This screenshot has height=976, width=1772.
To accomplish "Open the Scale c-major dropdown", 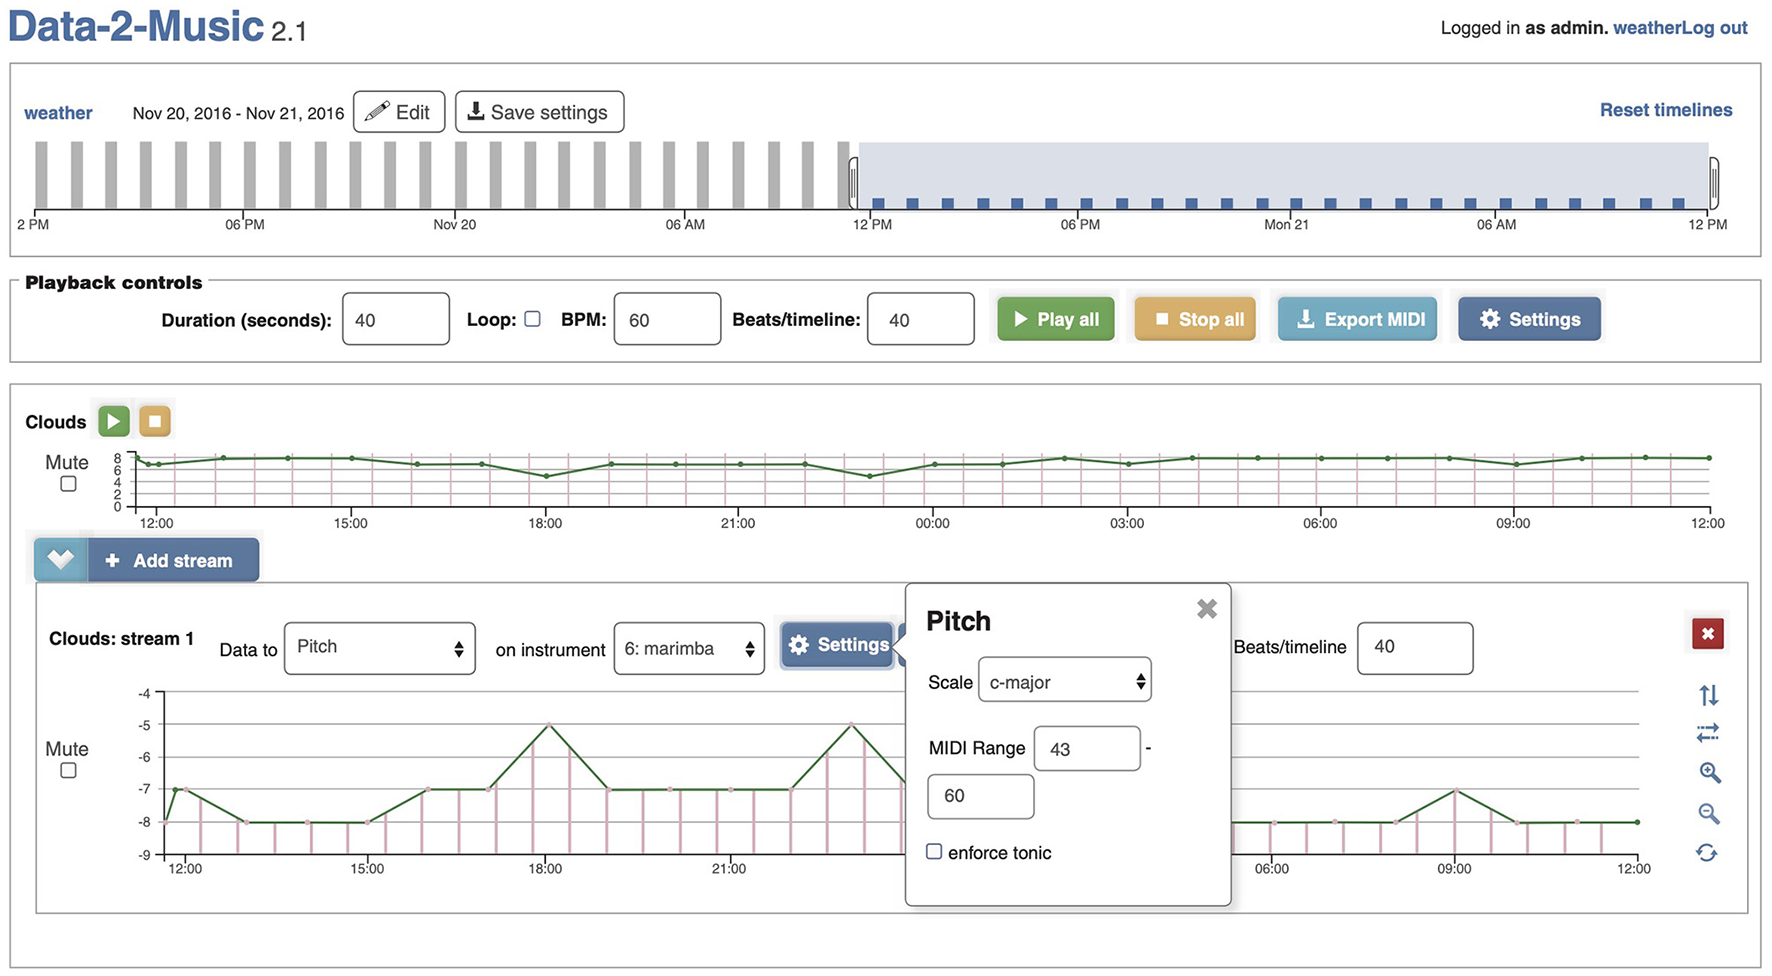I will [1064, 681].
